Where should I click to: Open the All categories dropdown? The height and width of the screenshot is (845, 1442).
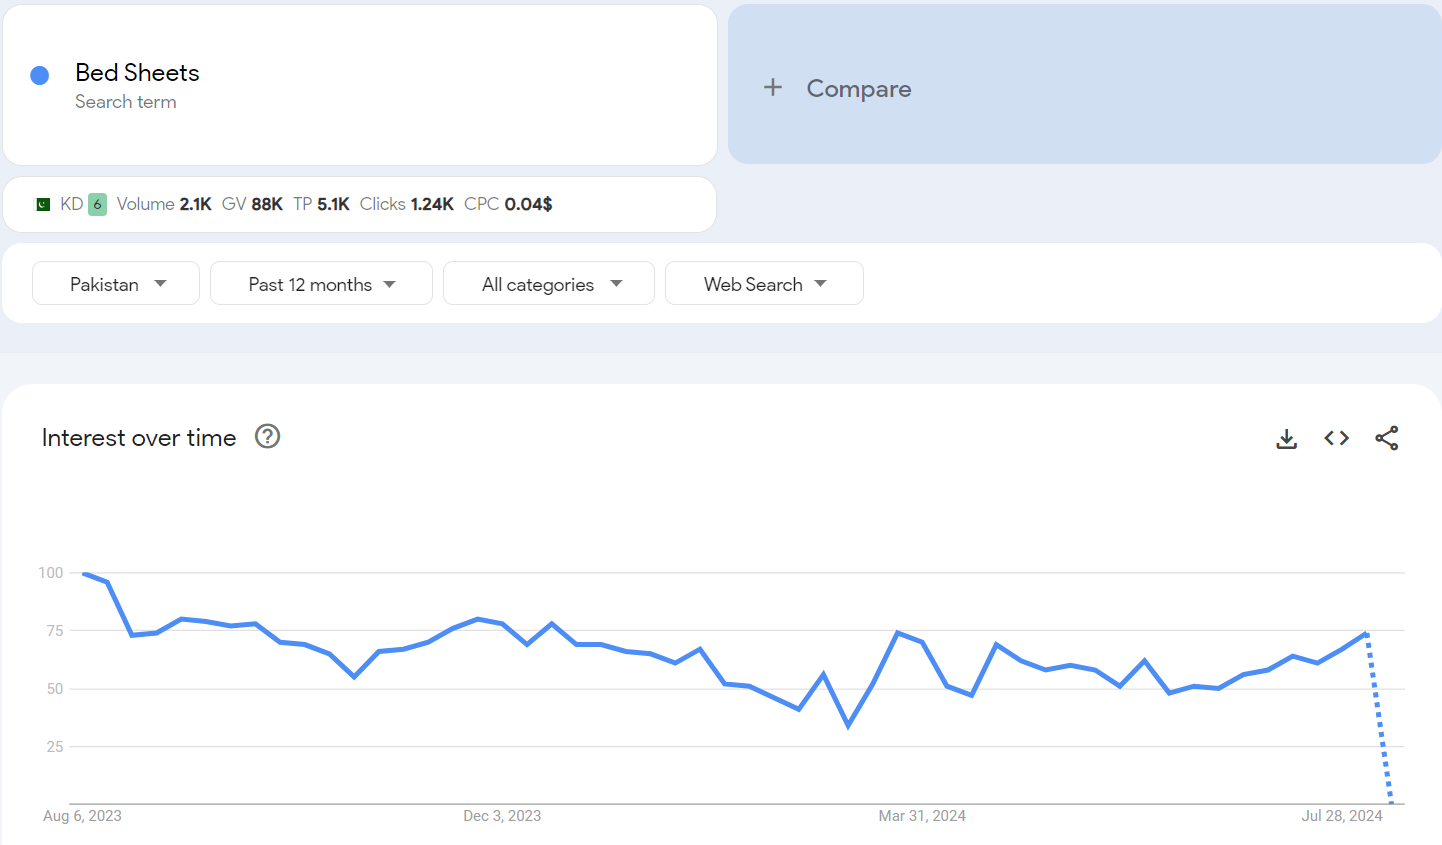point(549,284)
